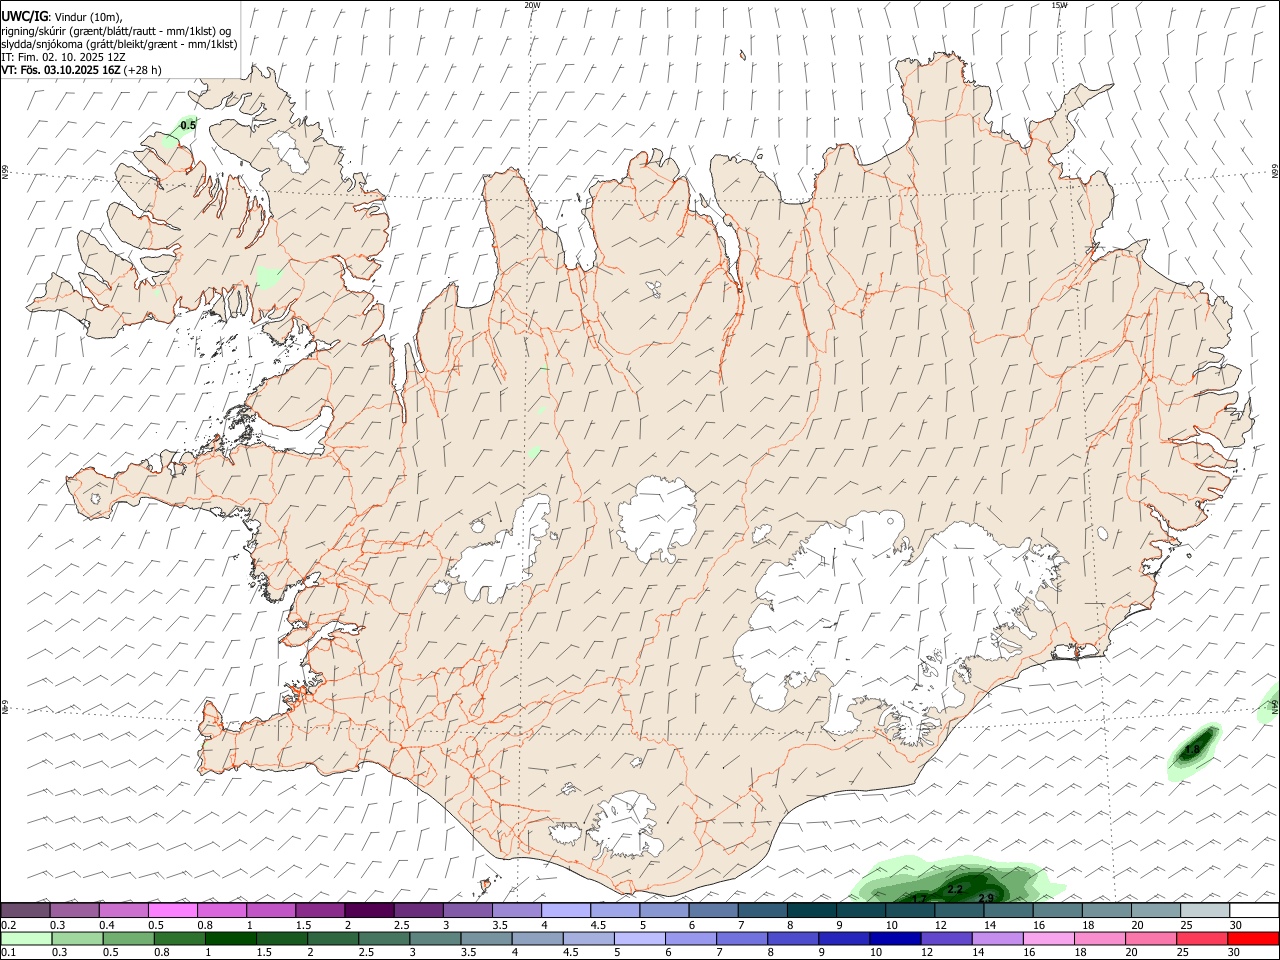Image resolution: width=1280 pixels, height=960 pixels.
Task: Click the dark teal 8 swatch in the top scale
Action: tap(812, 911)
